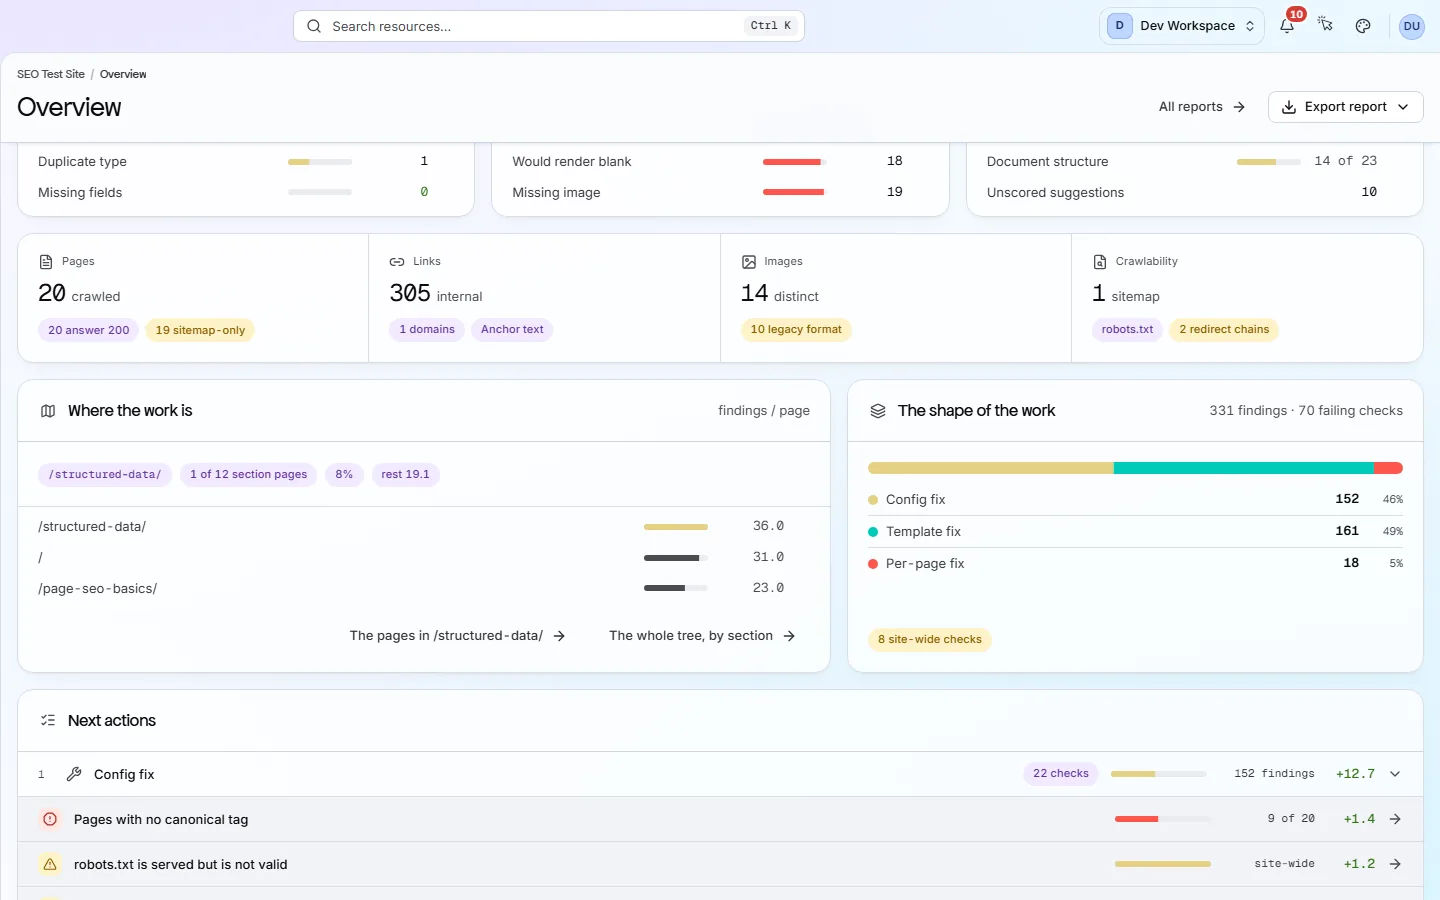
Task: Click the Links card chain icon
Action: pyautogui.click(x=397, y=262)
